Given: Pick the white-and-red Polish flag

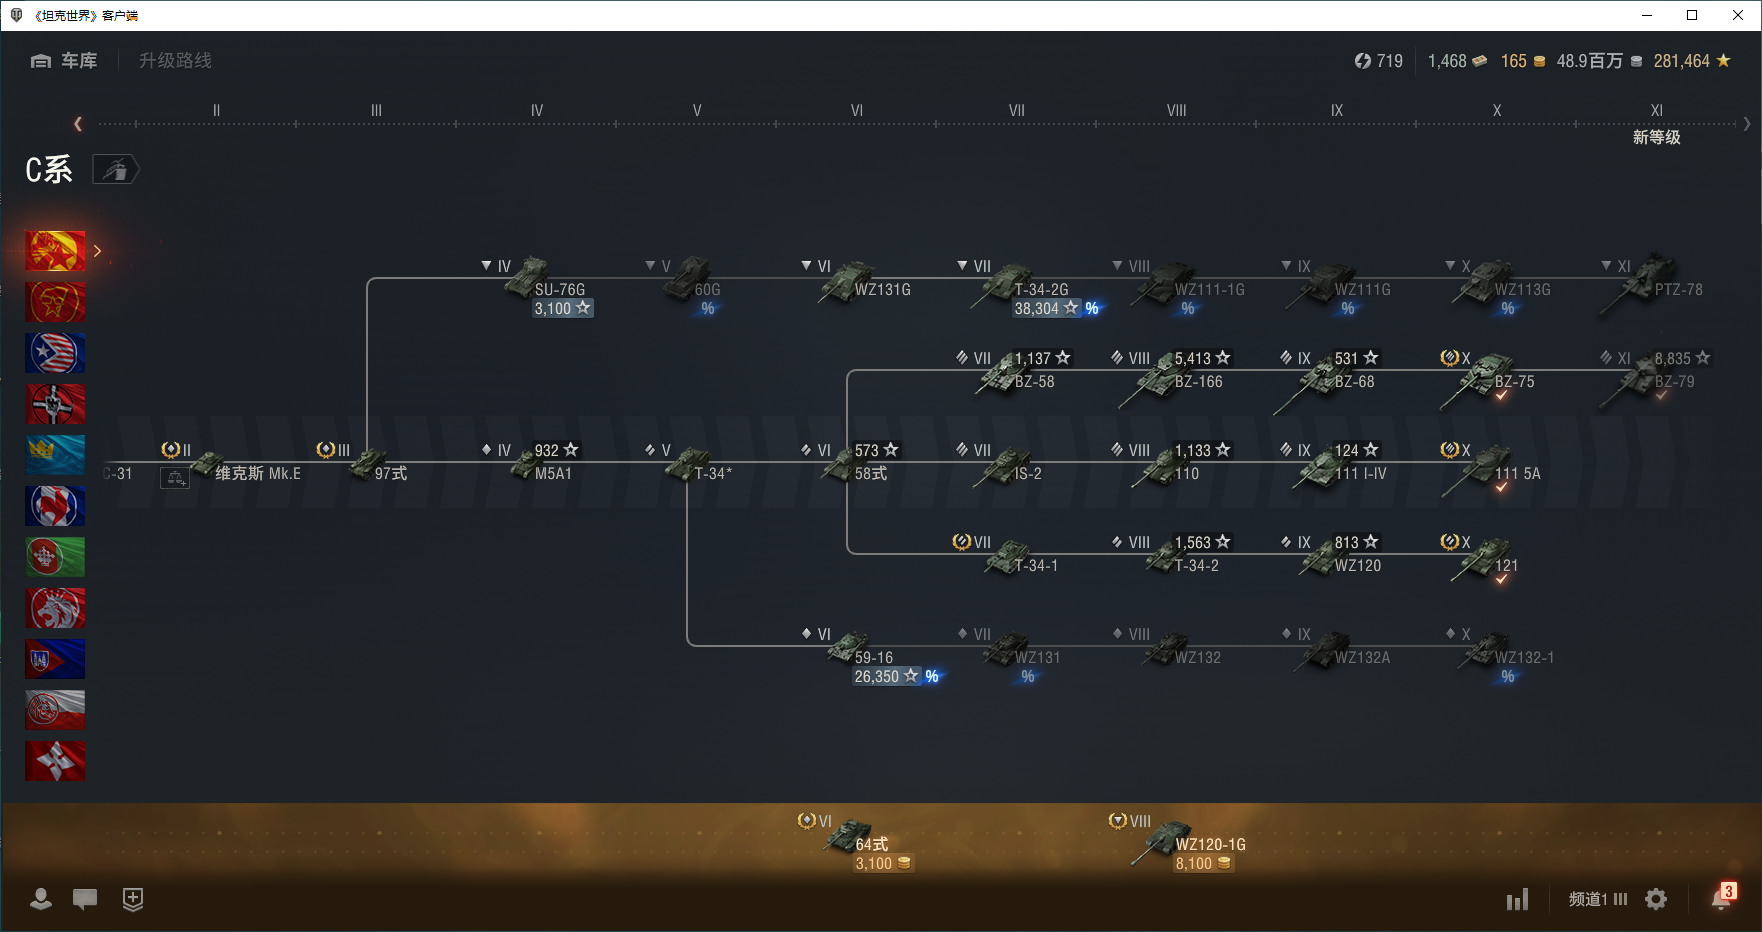Looking at the screenshot, I should [55, 710].
